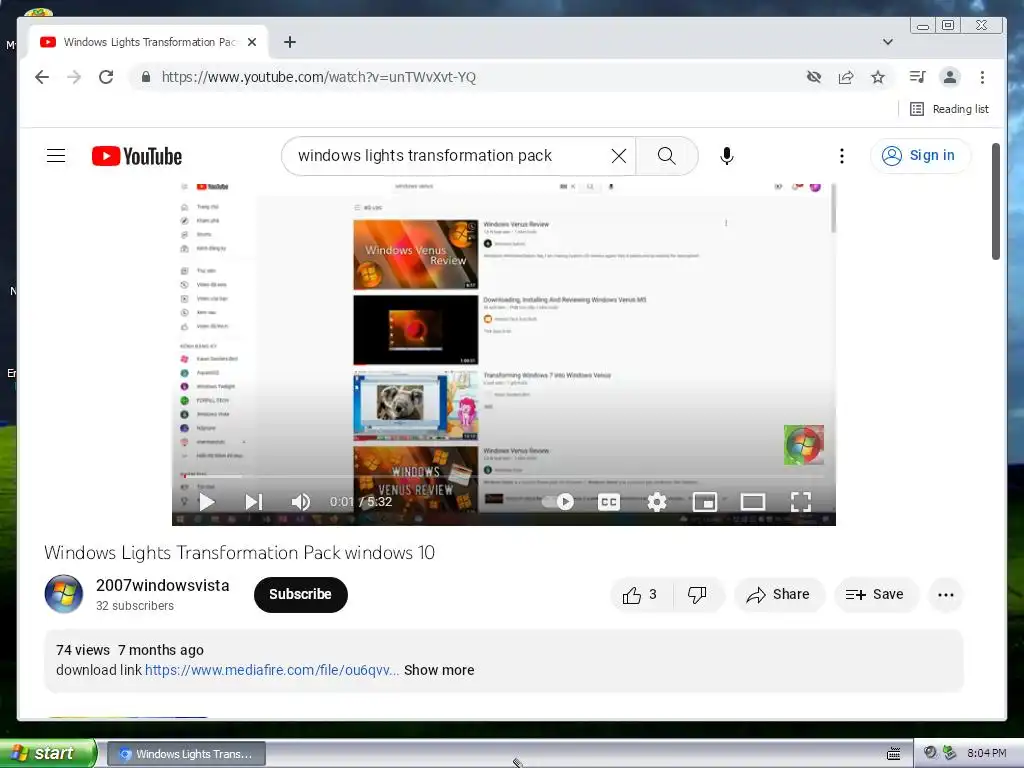
Task: Click the browser forward arrow
Action: coord(74,77)
